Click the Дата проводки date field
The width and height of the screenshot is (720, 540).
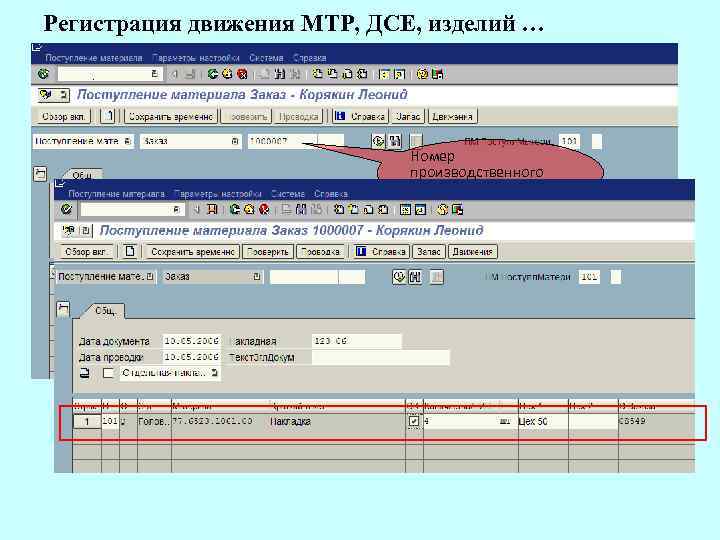(191, 357)
